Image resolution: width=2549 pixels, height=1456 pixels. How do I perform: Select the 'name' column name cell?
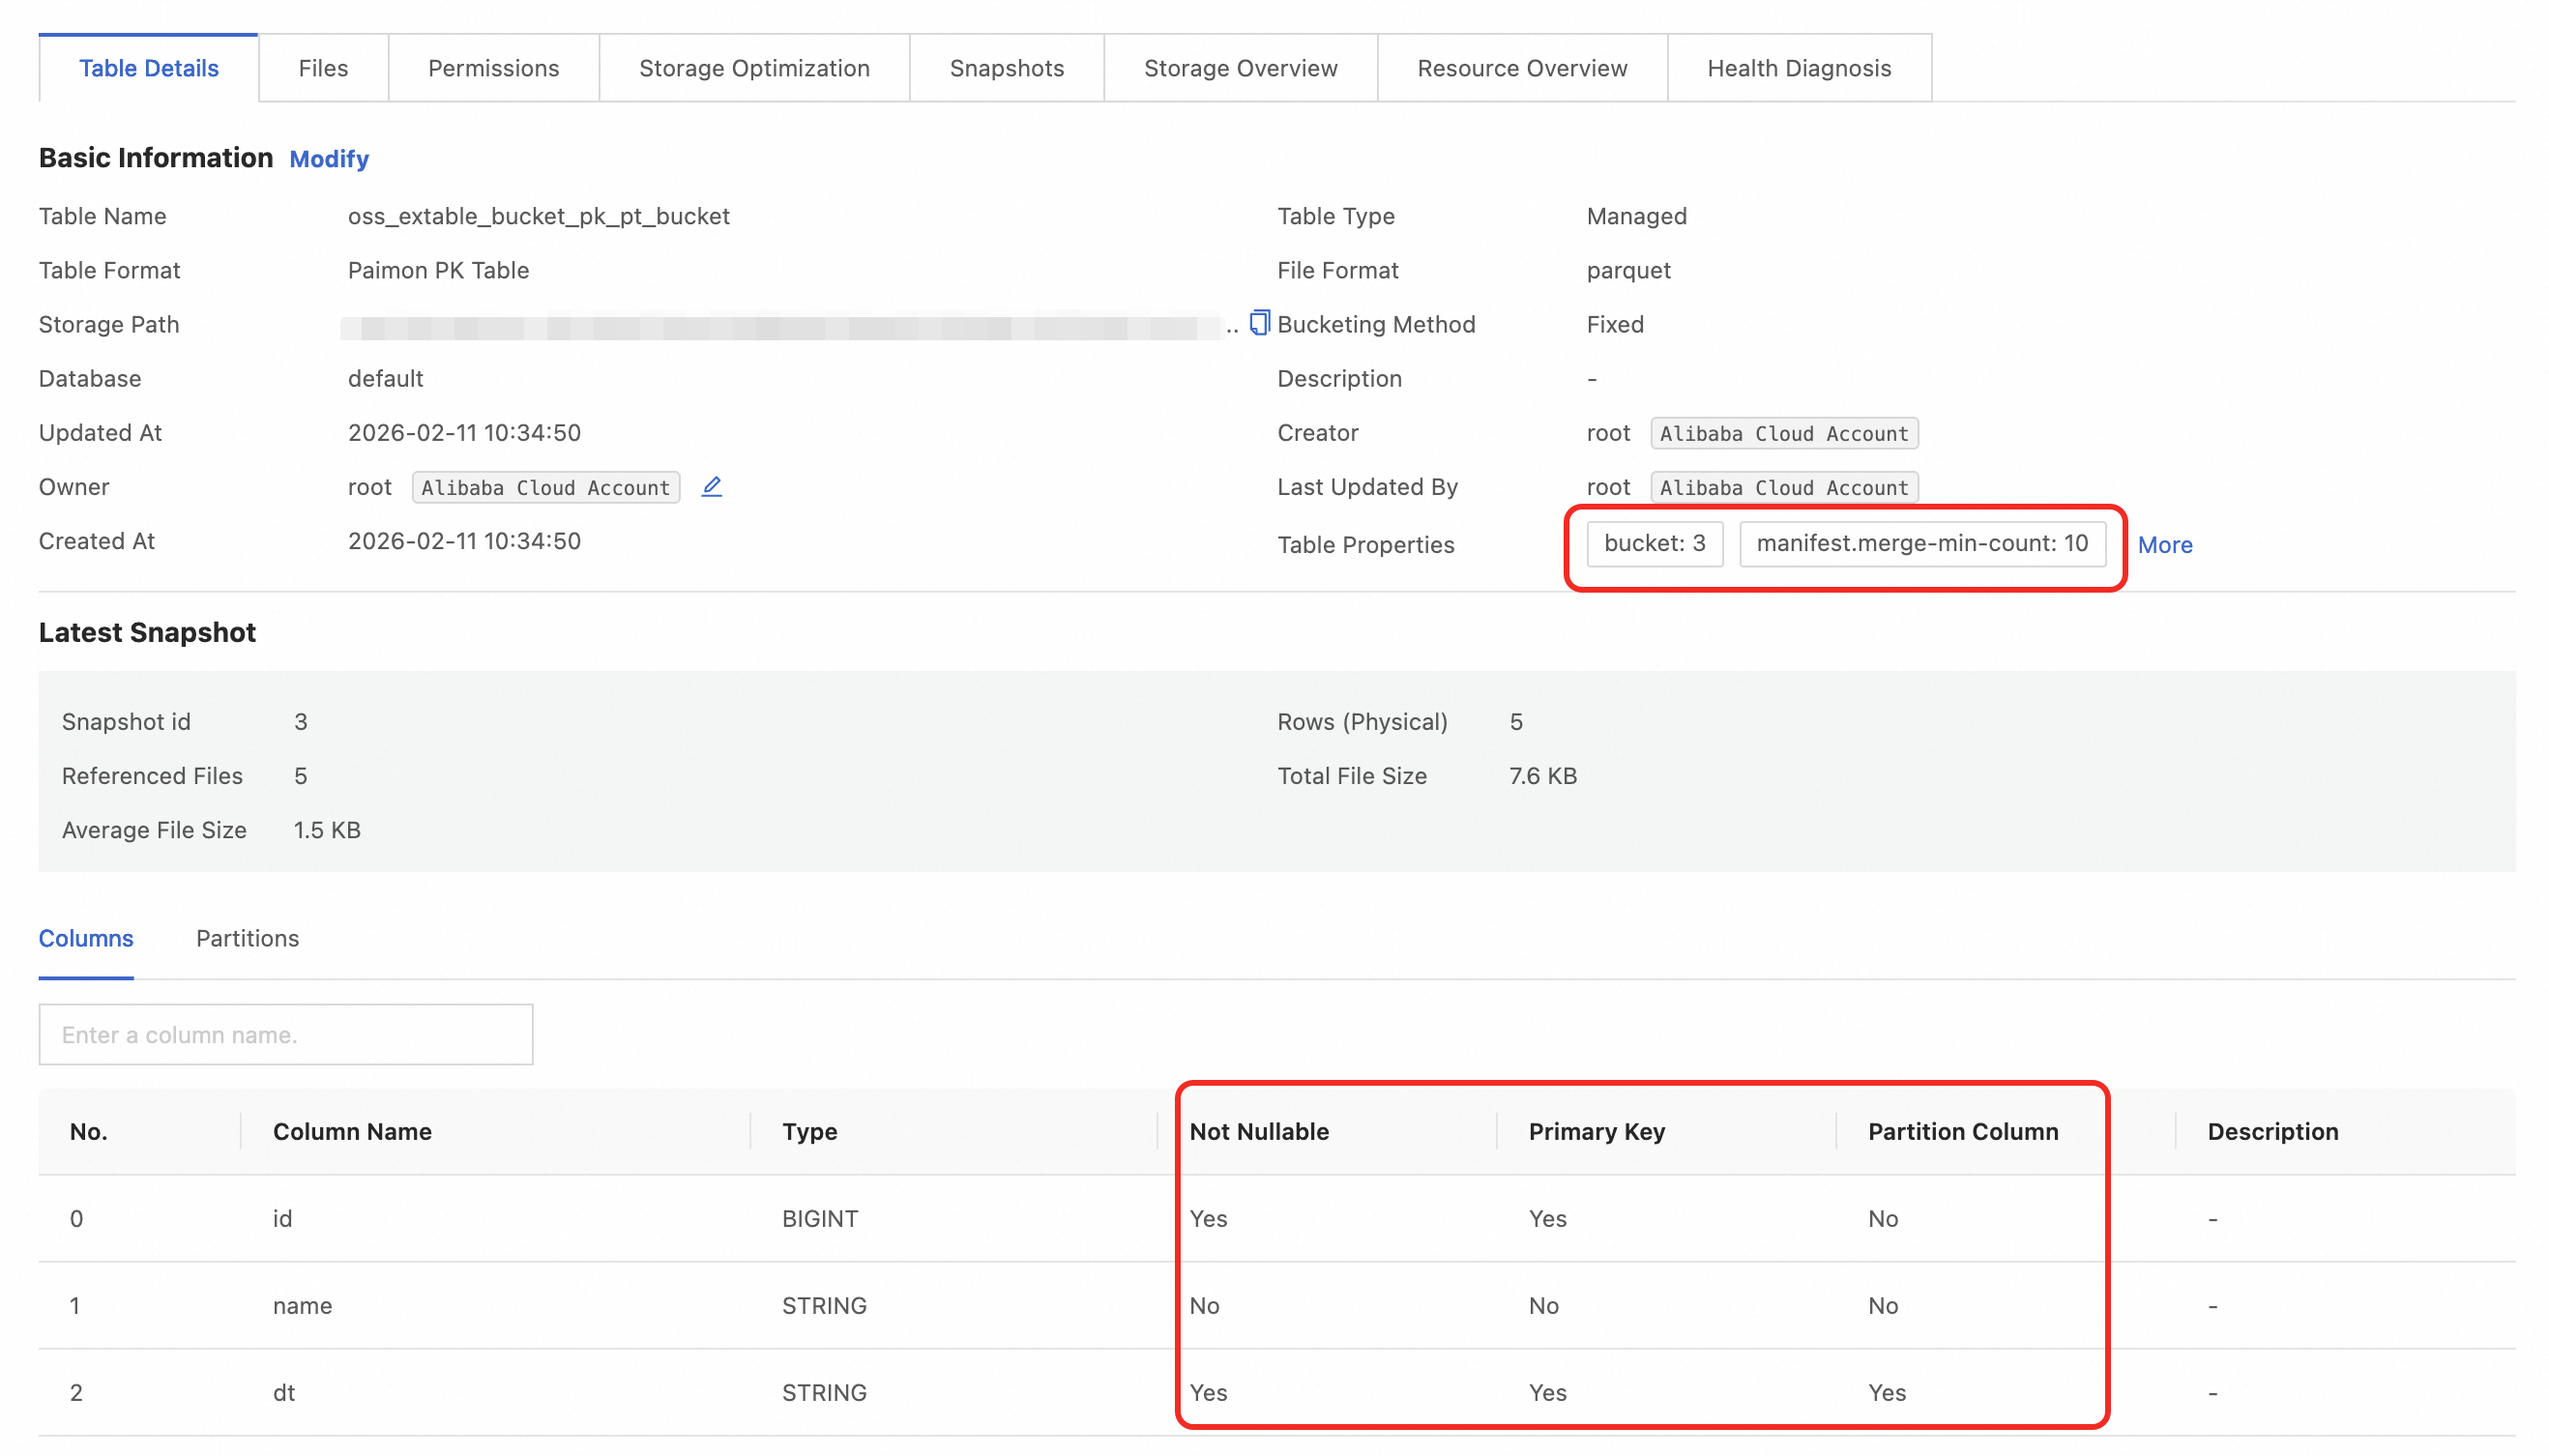coord(302,1305)
